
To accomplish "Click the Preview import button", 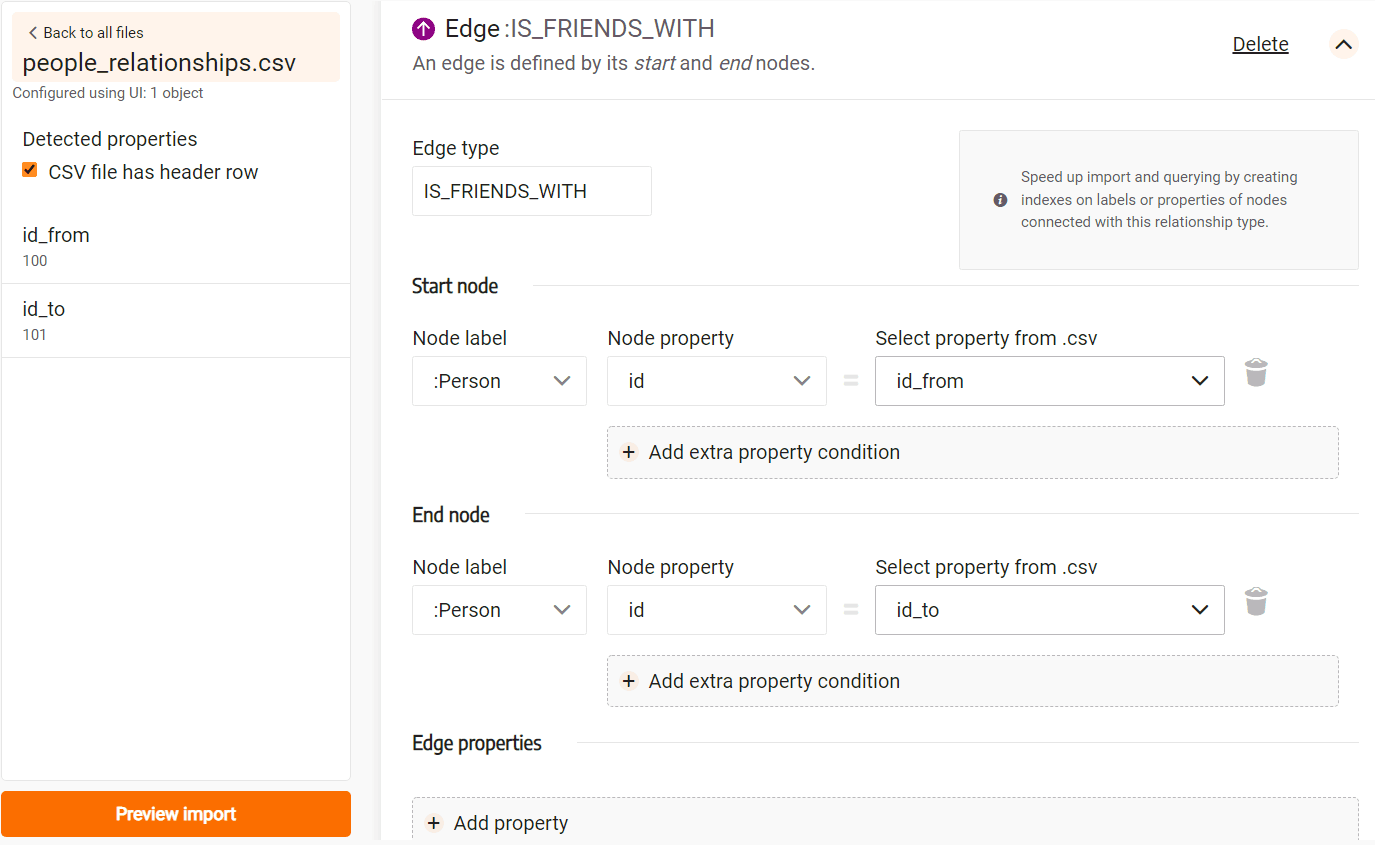I will (x=176, y=814).
